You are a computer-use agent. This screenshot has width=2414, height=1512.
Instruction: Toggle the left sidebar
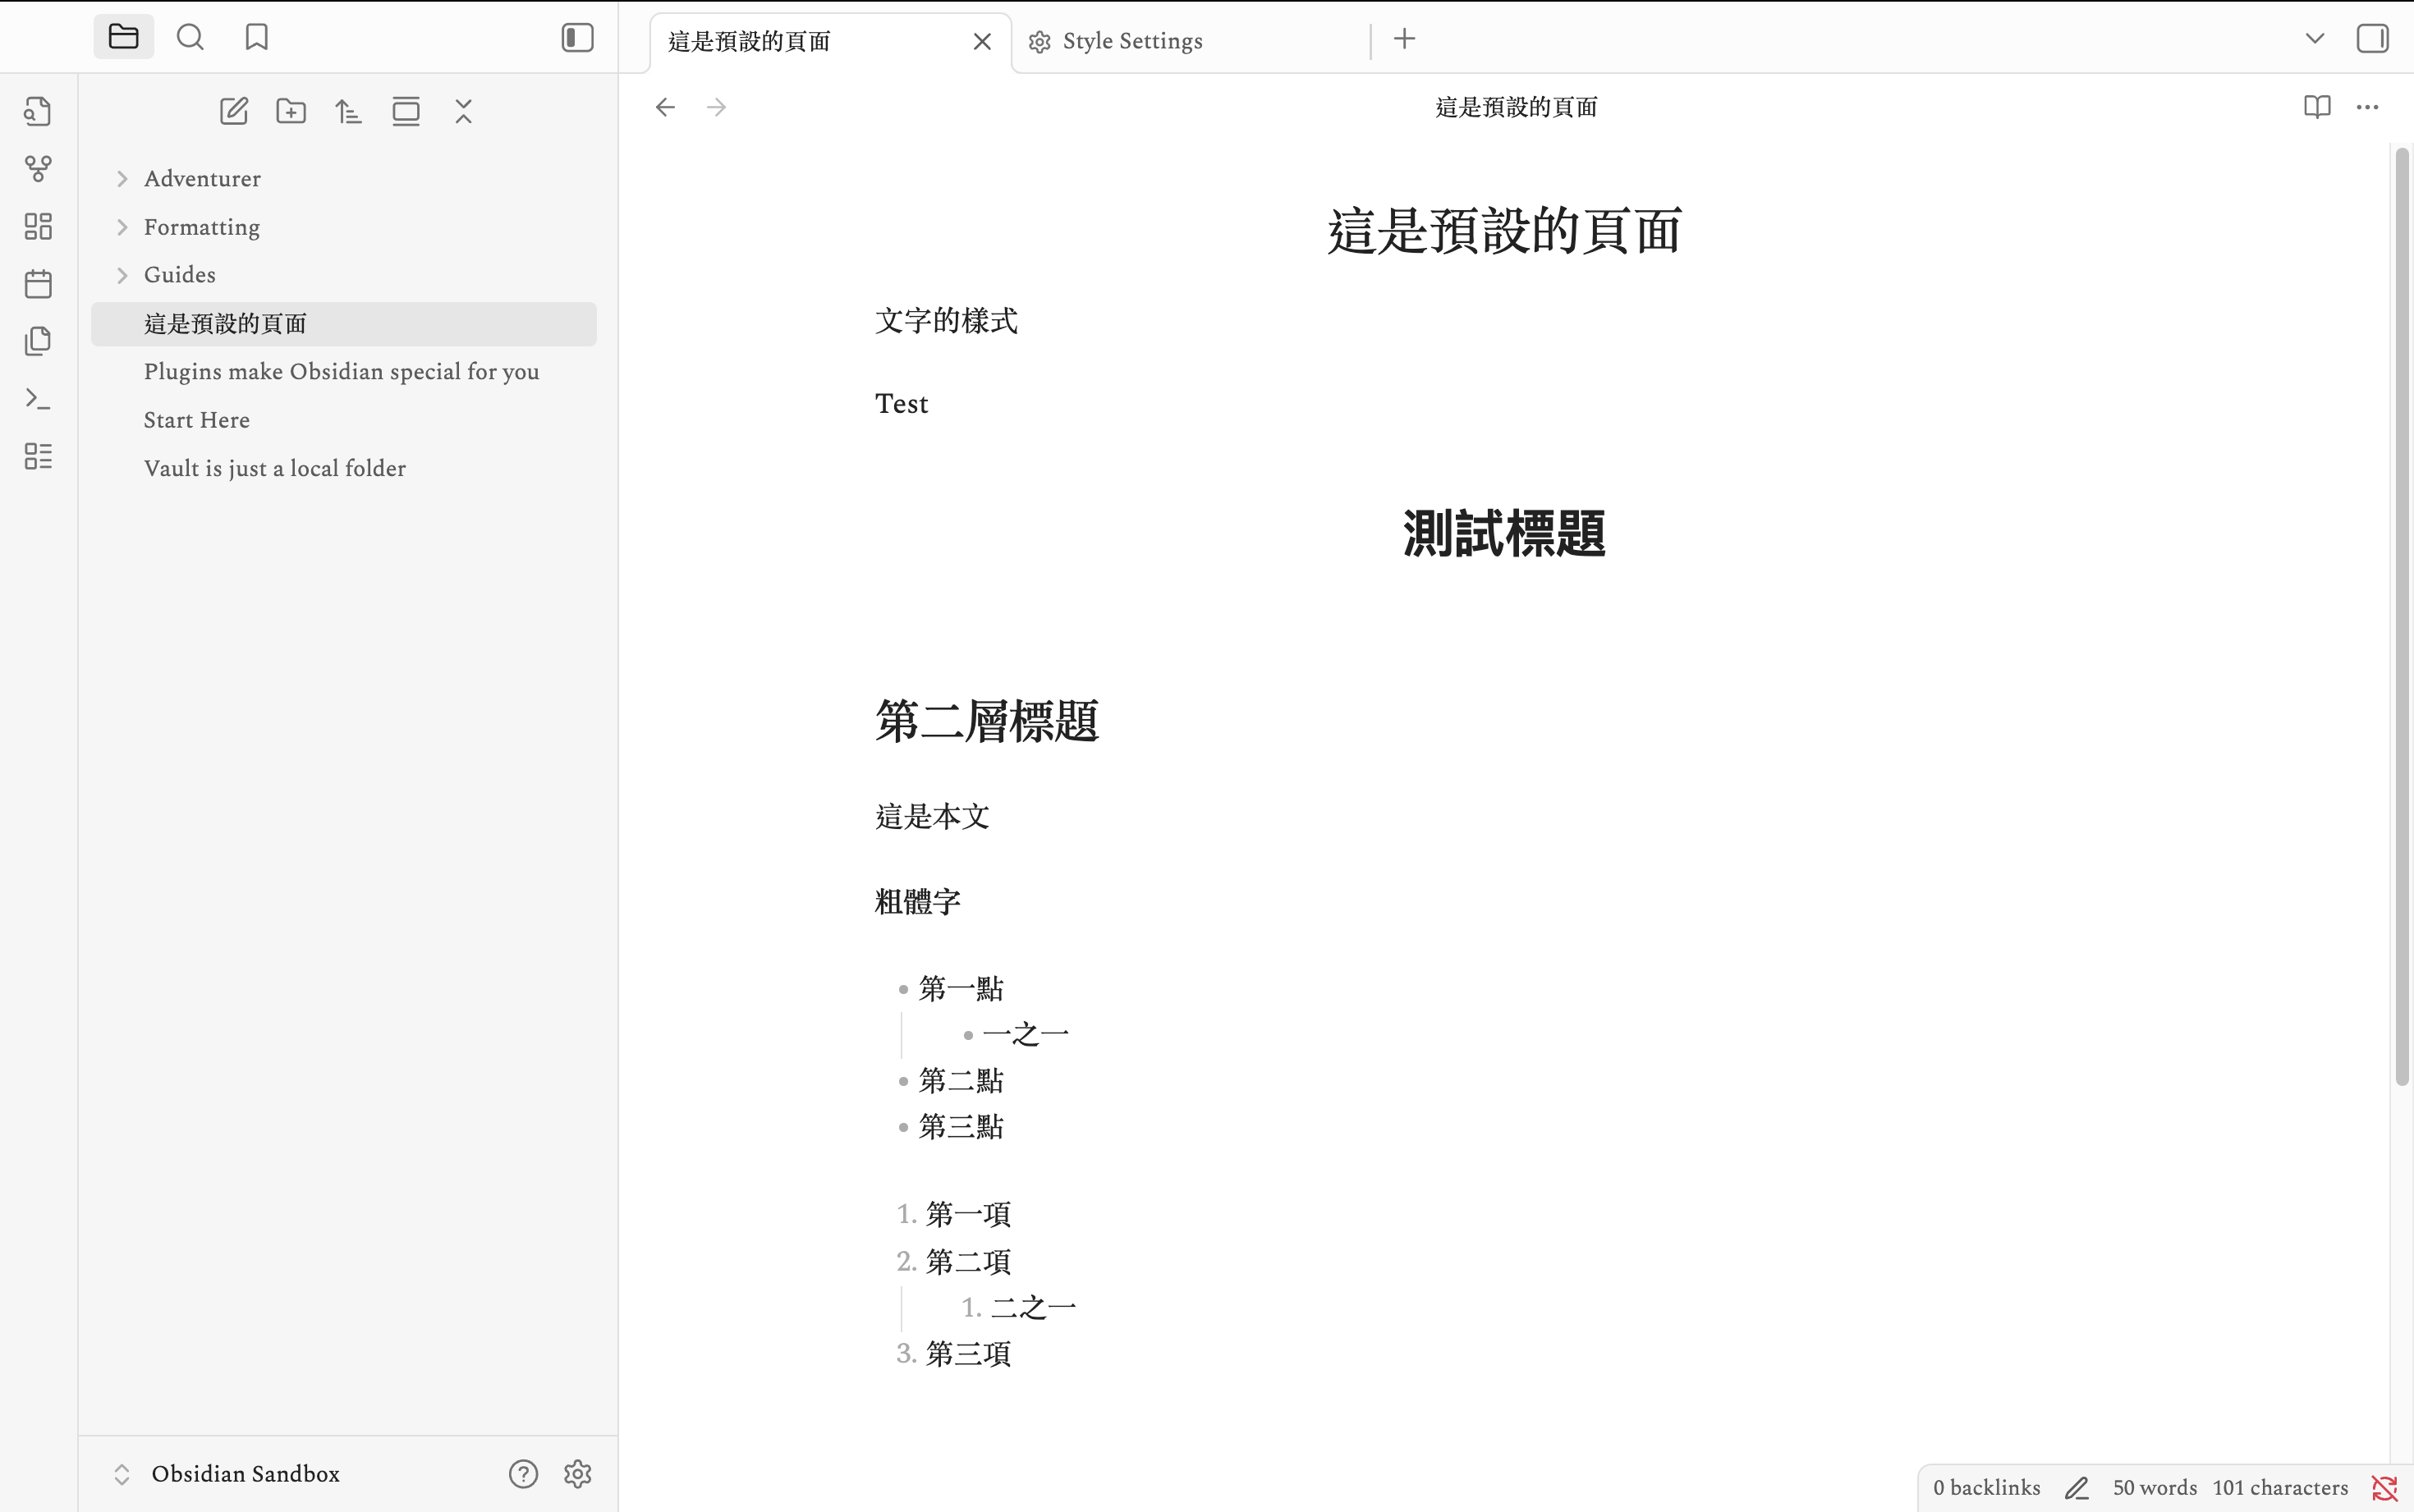coord(577,38)
